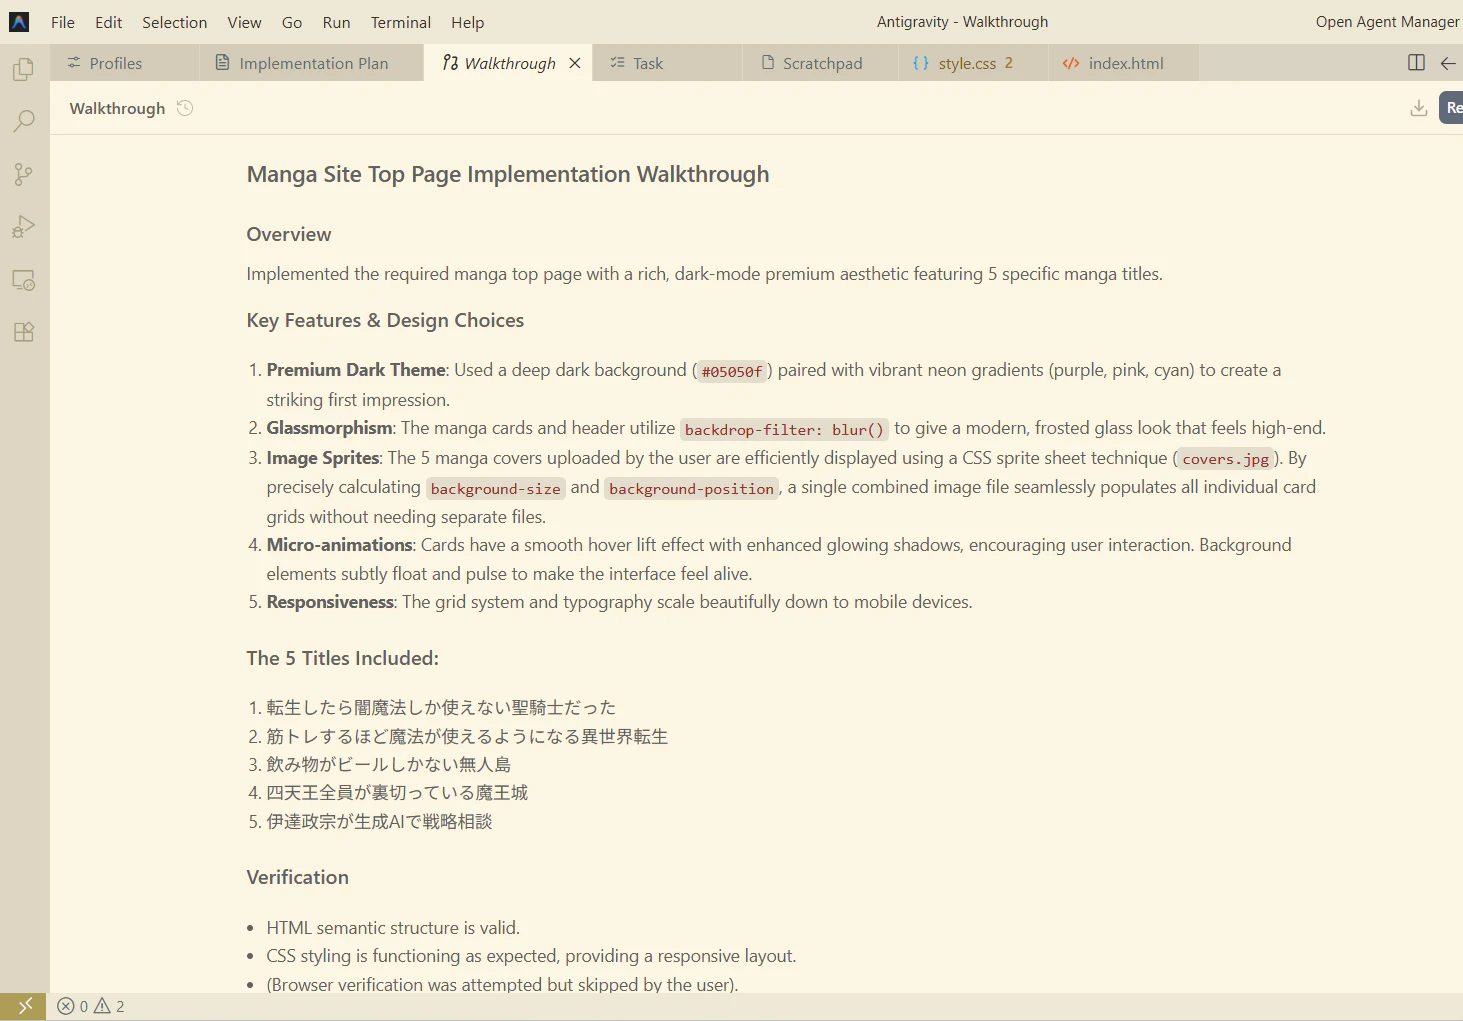Image resolution: width=1463 pixels, height=1021 pixels.
Task: Click the remote connection icon in status bar
Action: (24, 1006)
